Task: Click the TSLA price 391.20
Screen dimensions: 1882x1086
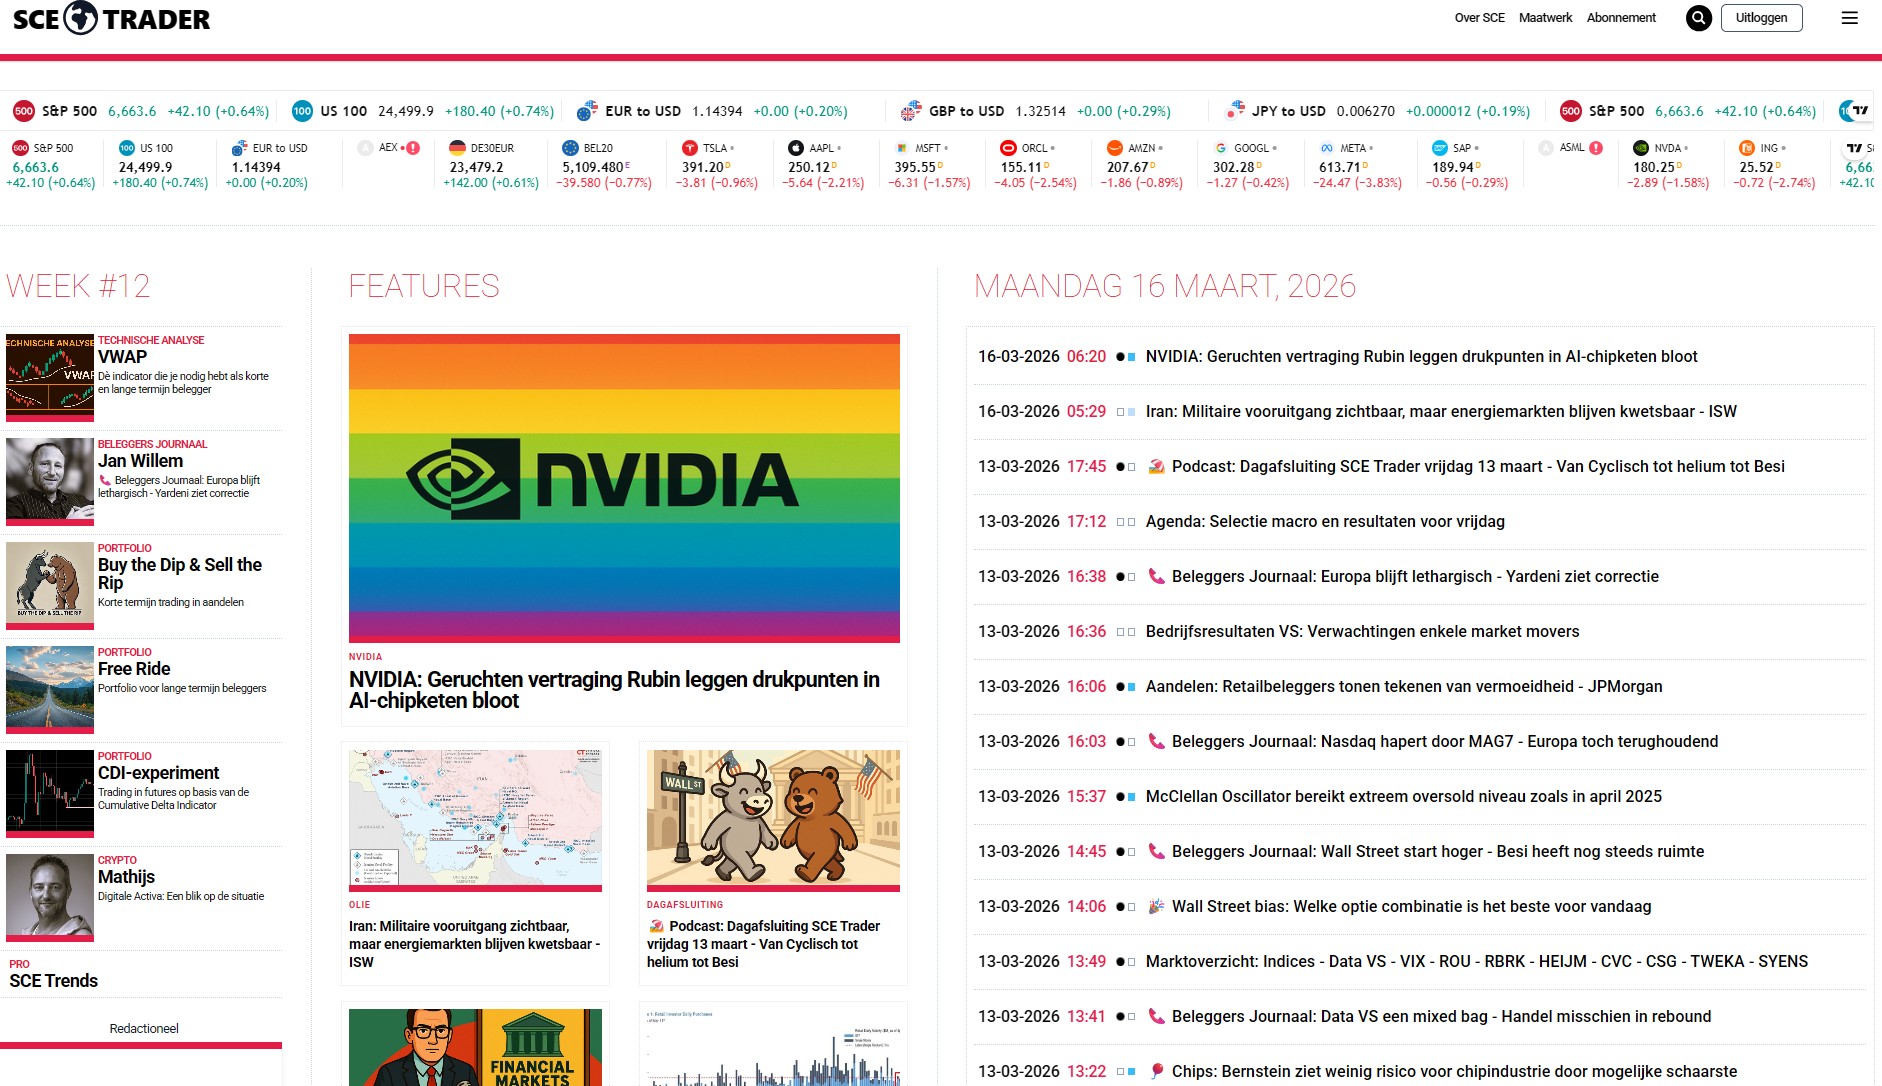Action: point(703,167)
